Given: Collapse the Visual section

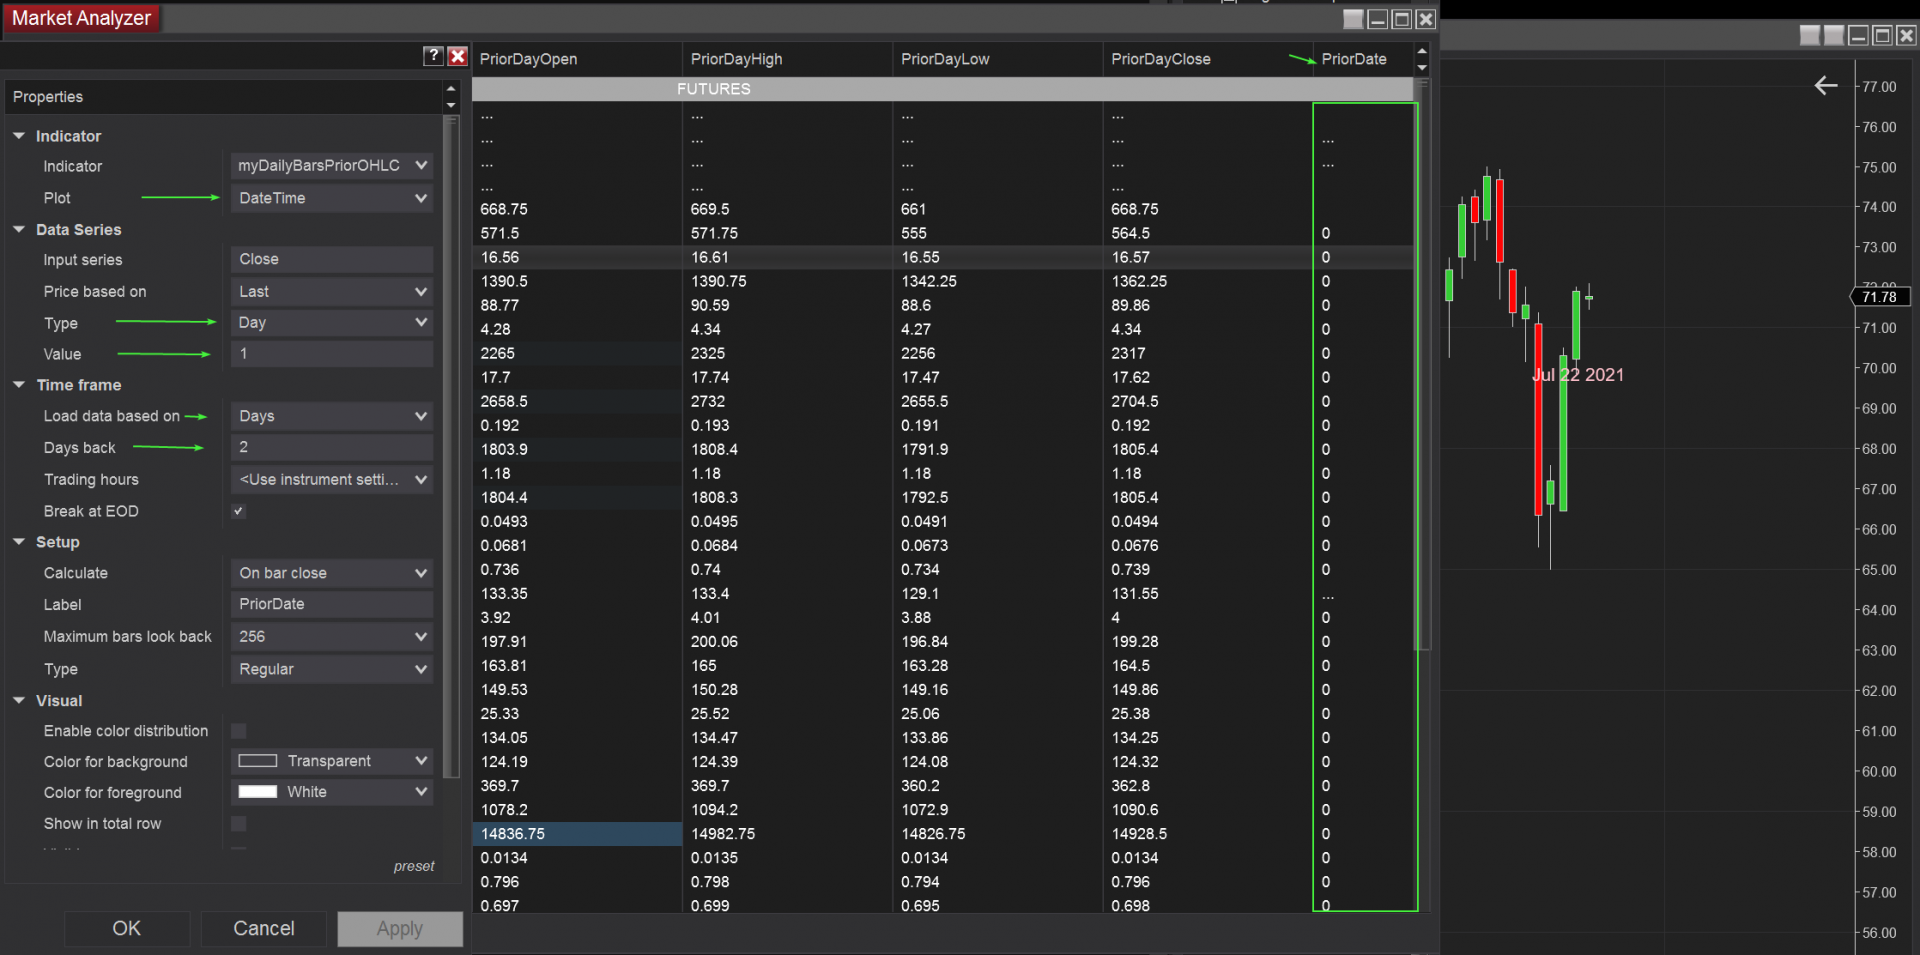Looking at the screenshot, I should coord(19,700).
